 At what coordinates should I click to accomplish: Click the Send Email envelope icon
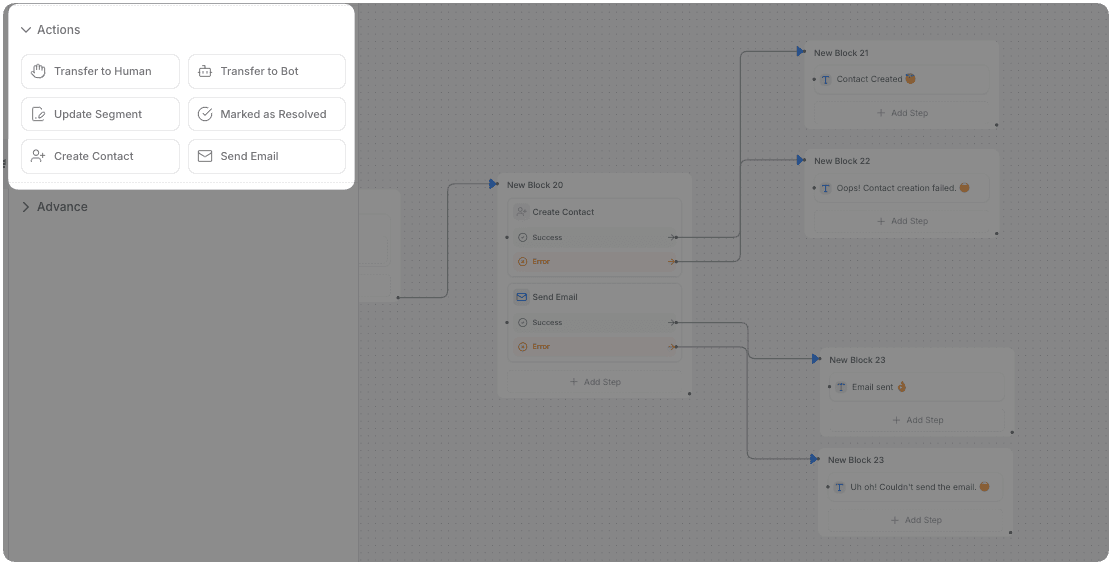205,157
